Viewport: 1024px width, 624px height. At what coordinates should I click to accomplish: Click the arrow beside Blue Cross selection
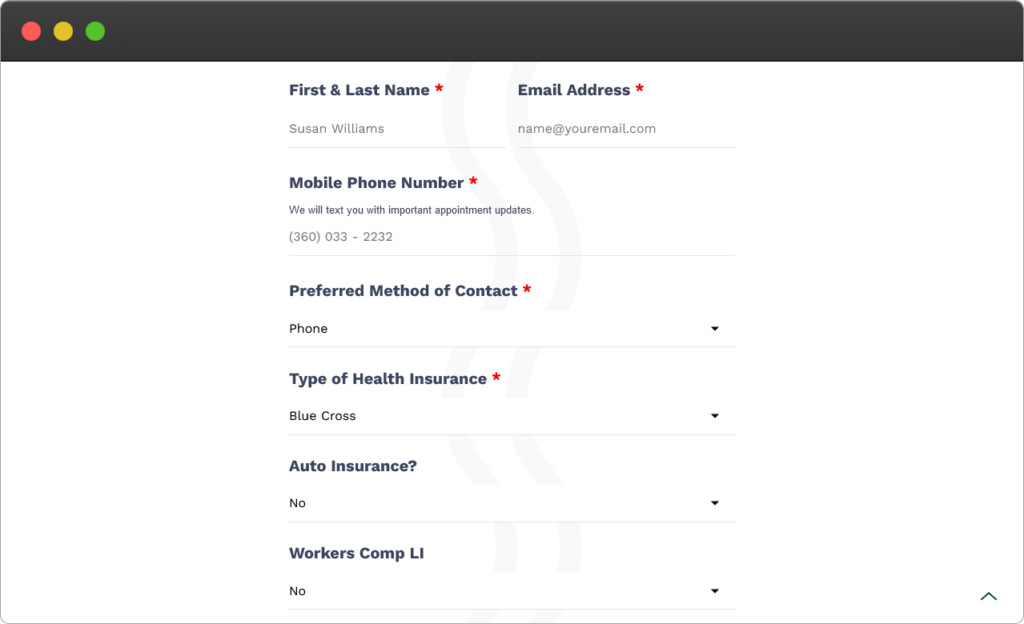pos(714,416)
